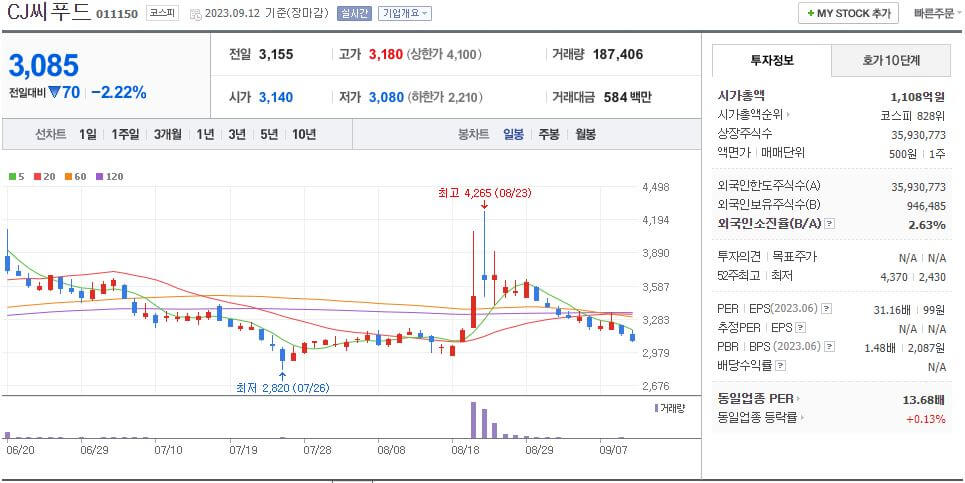Click the 최저 2,820 (07/26) chart marker
This screenshot has width=965, height=483.
282,388
